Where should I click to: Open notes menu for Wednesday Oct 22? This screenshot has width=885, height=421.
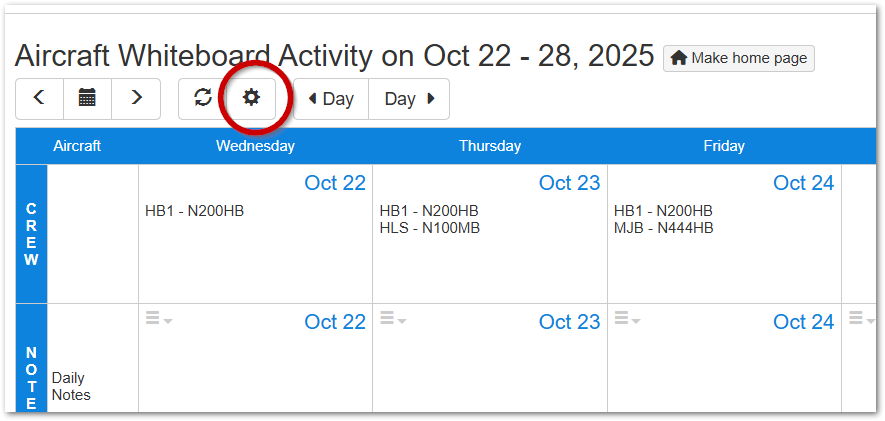click(x=159, y=319)
